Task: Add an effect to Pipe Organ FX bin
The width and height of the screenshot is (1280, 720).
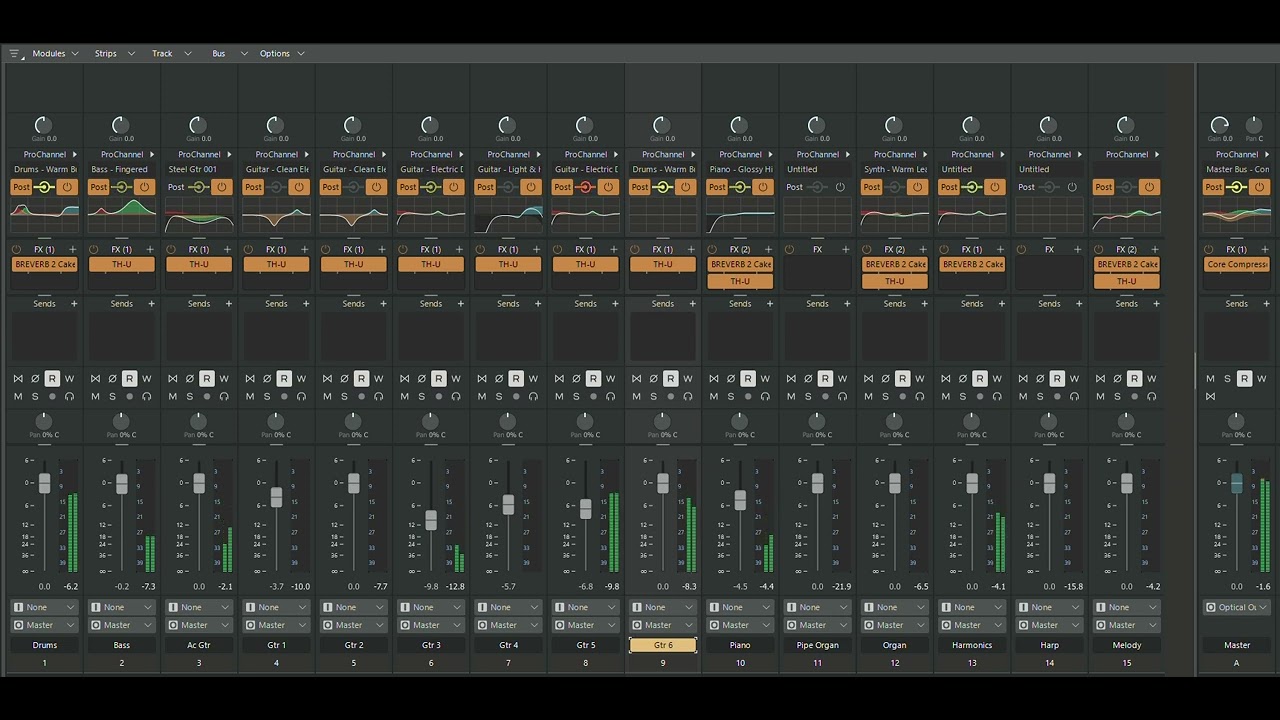Action: tap(846, 250)
